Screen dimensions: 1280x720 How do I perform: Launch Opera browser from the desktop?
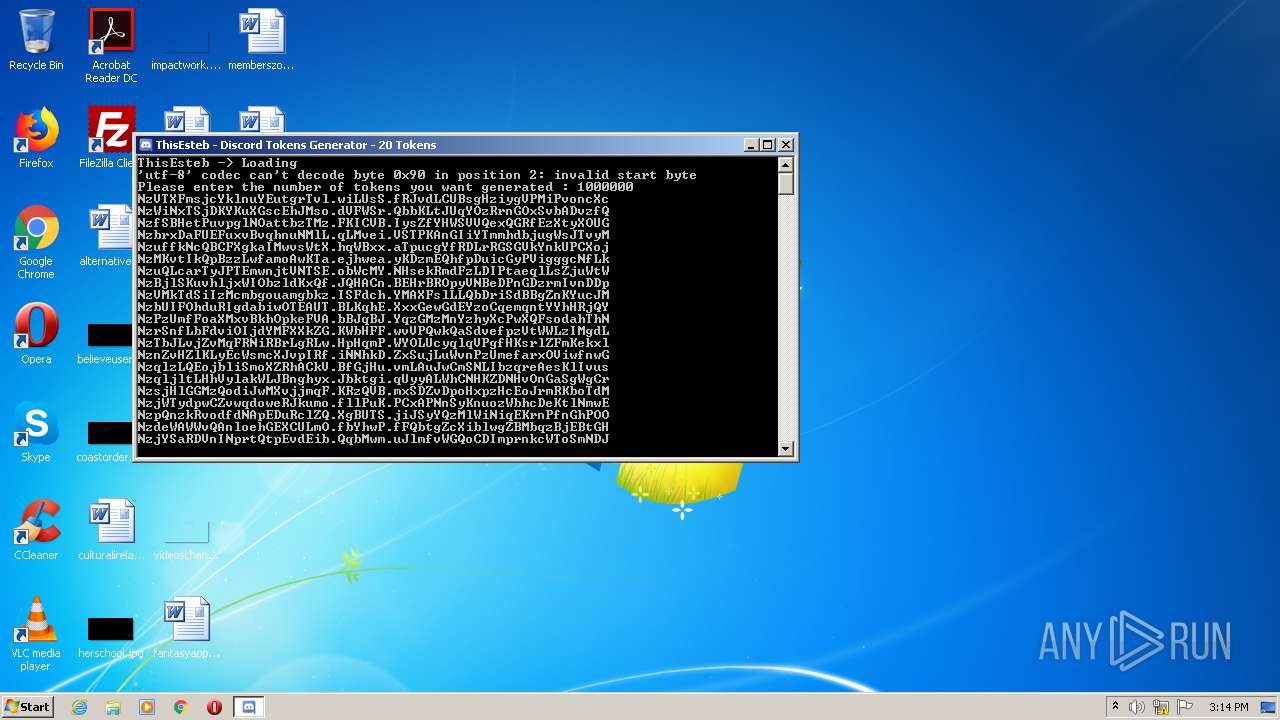click(x=36, y=334)
